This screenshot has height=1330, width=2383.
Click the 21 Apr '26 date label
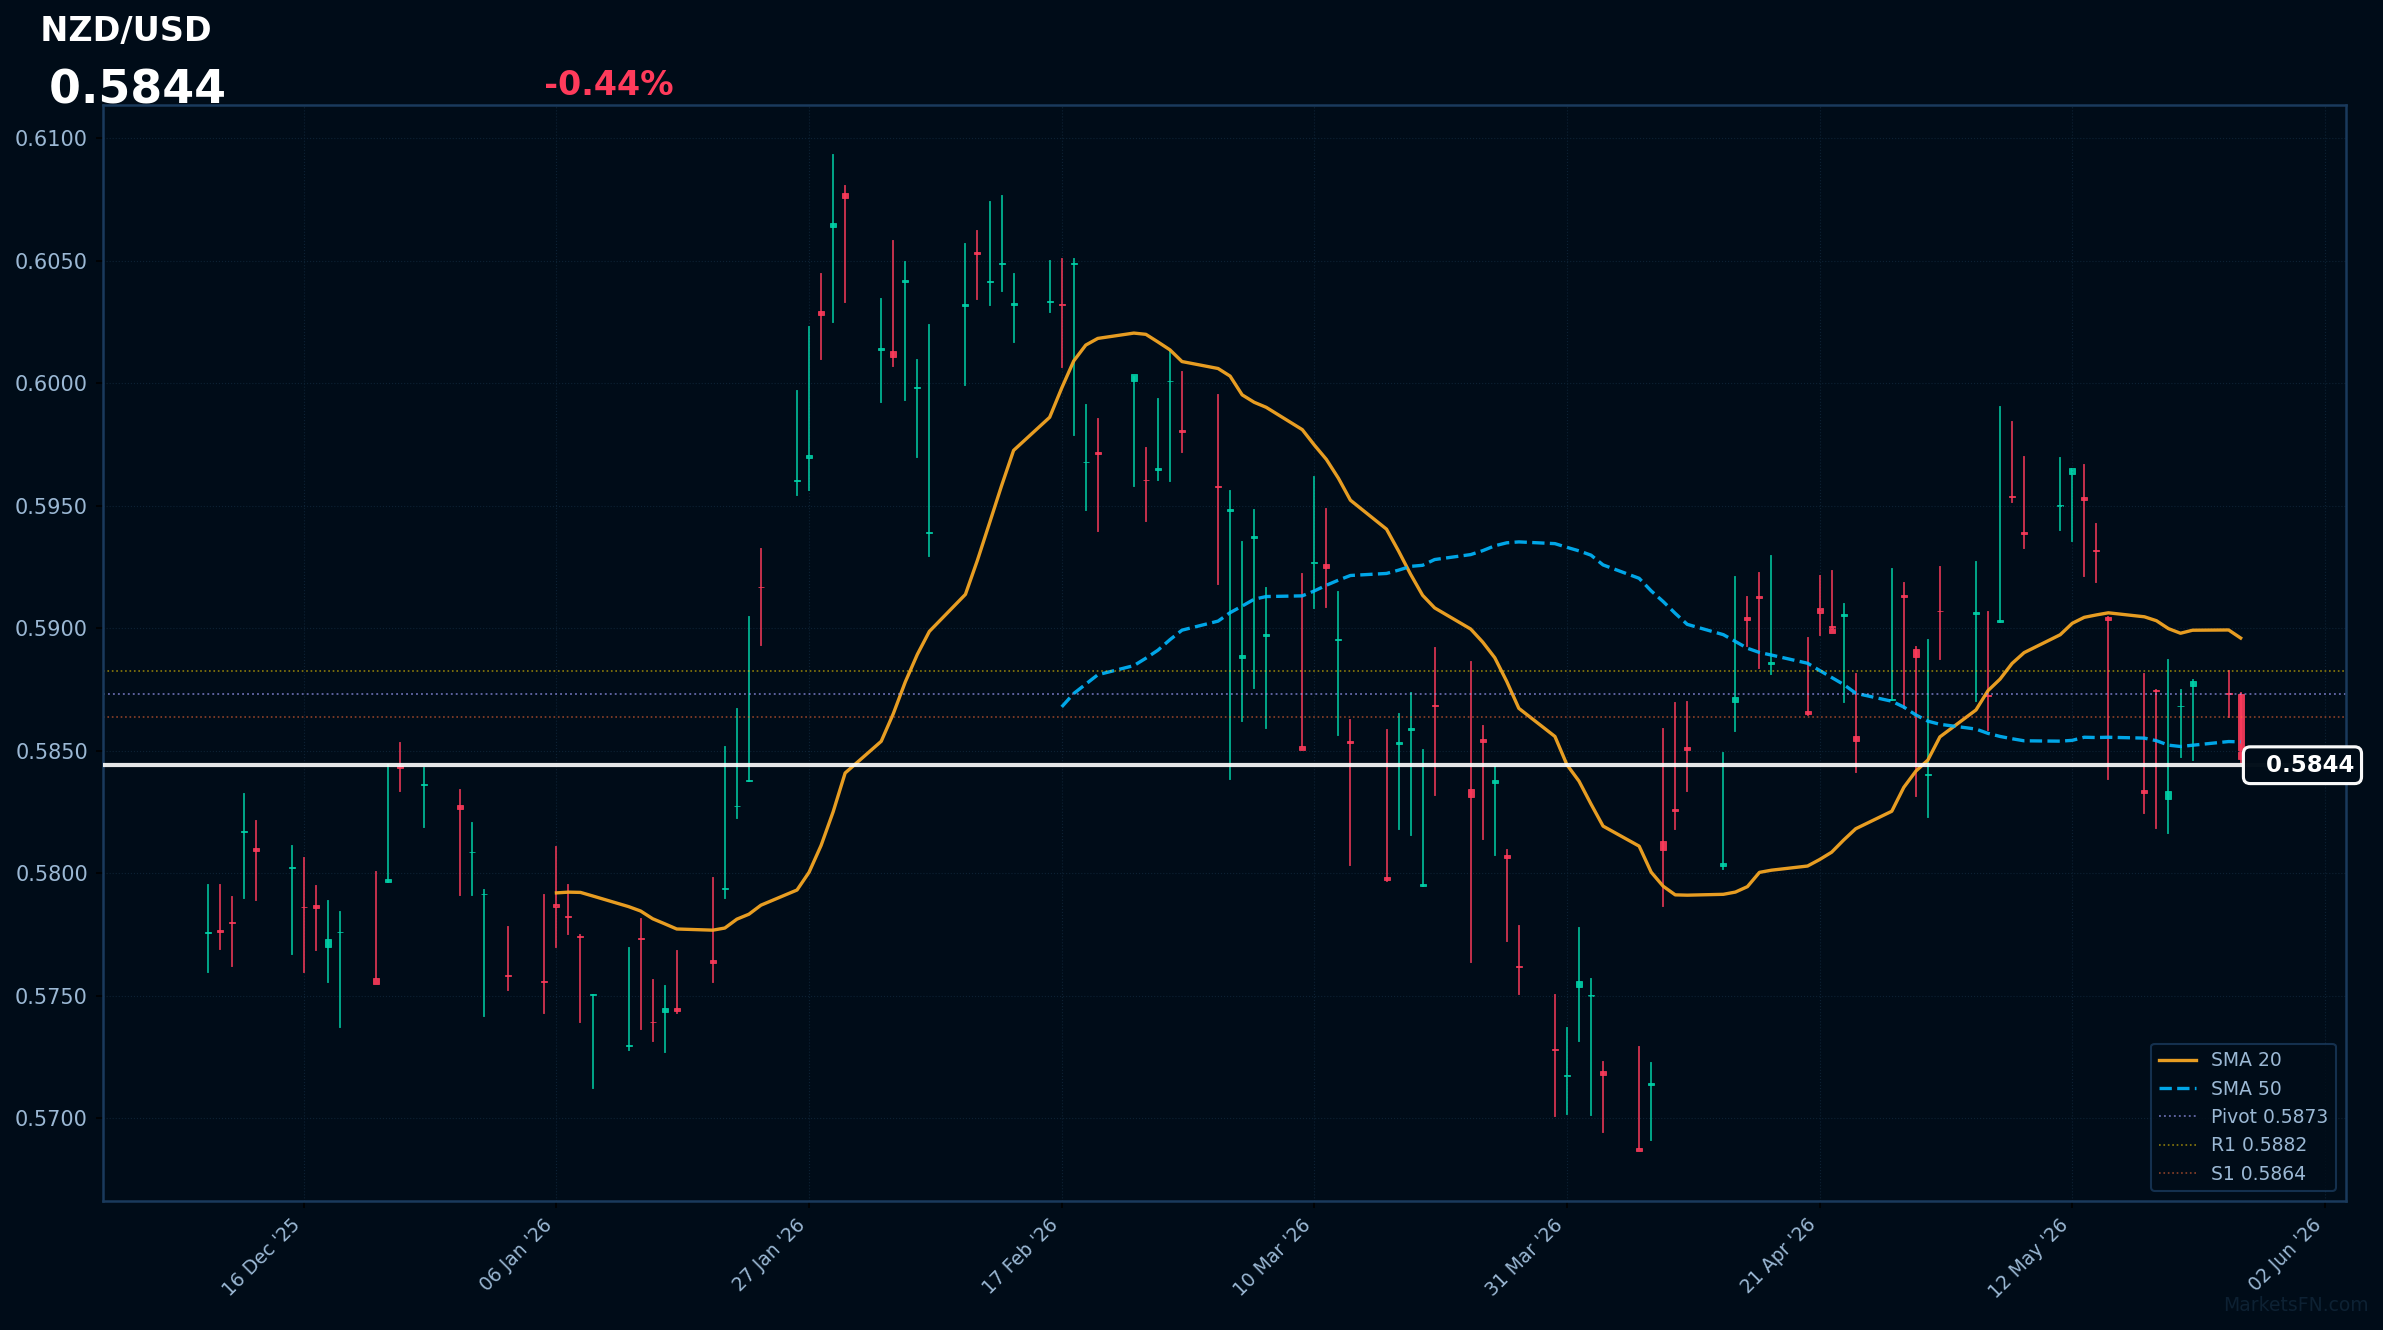pyautogui.click(x=1777, y=1255)
